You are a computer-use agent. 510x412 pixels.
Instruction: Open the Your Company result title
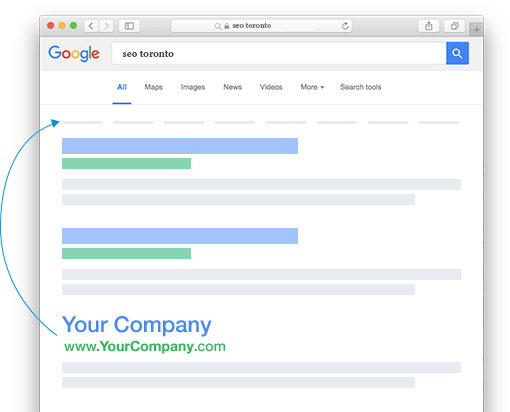point(137,325)
